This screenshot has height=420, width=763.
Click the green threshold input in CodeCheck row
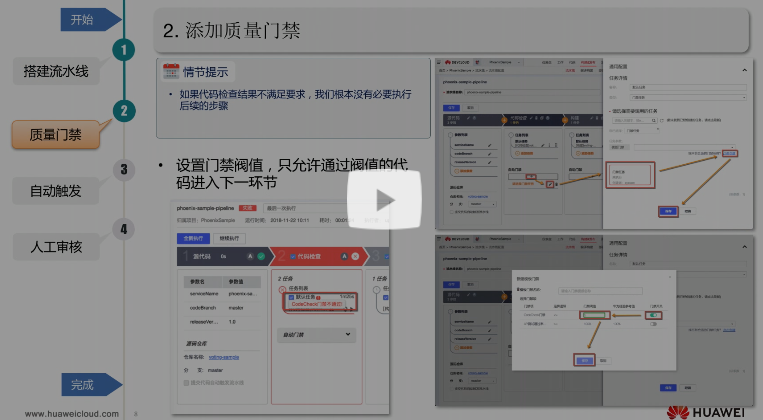[x=594, y=315]
